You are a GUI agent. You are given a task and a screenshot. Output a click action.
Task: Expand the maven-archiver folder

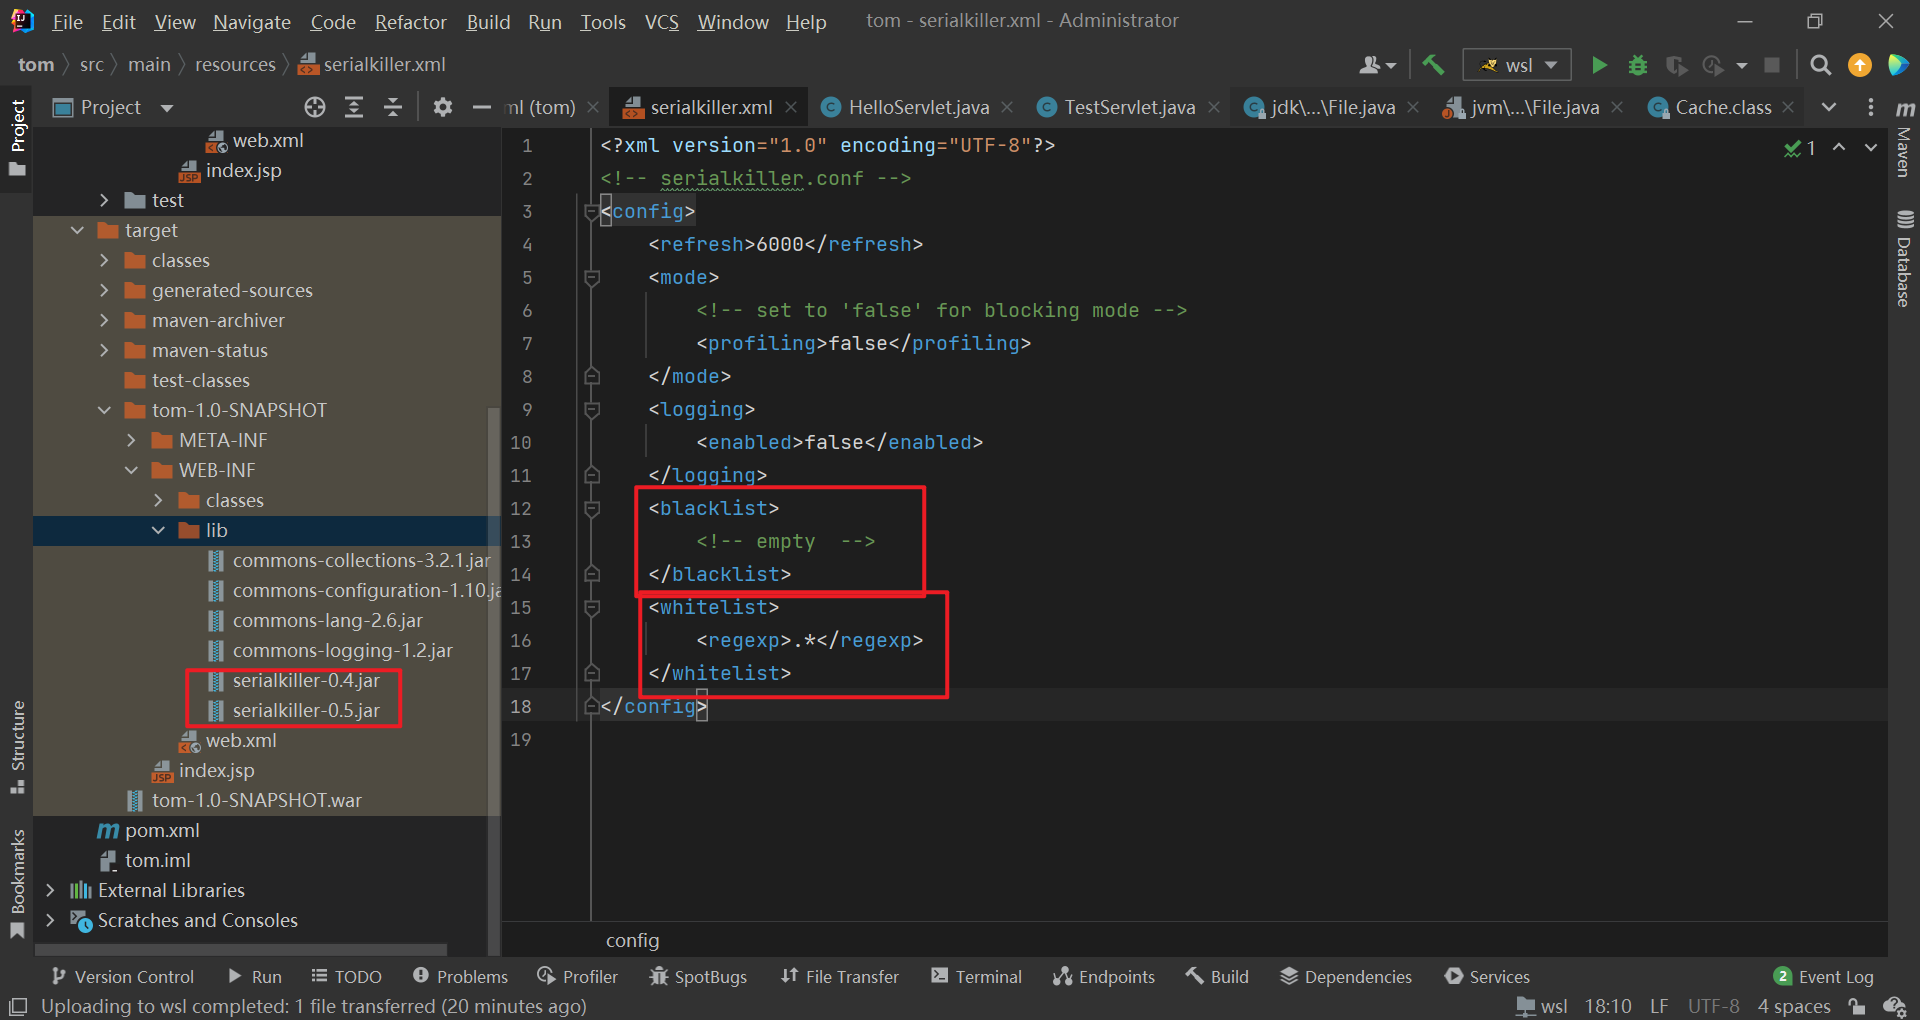[104, 320]
